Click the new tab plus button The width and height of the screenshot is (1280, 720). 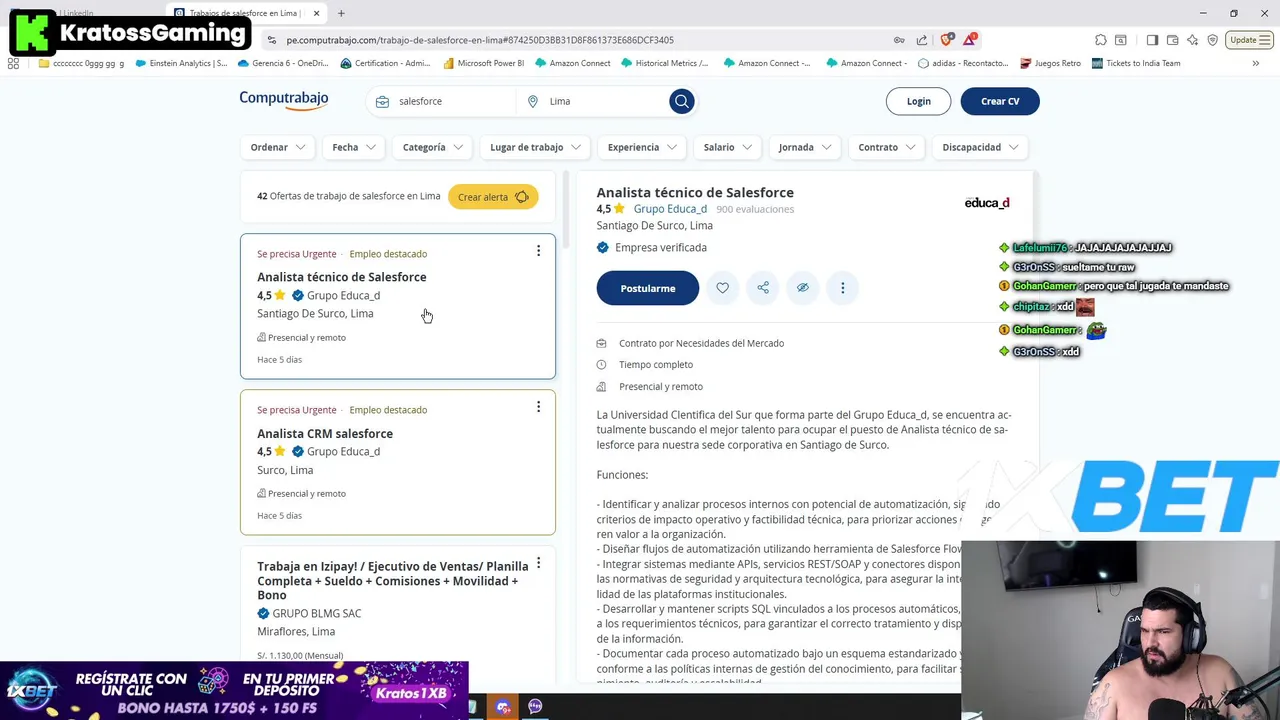(341, 13)
